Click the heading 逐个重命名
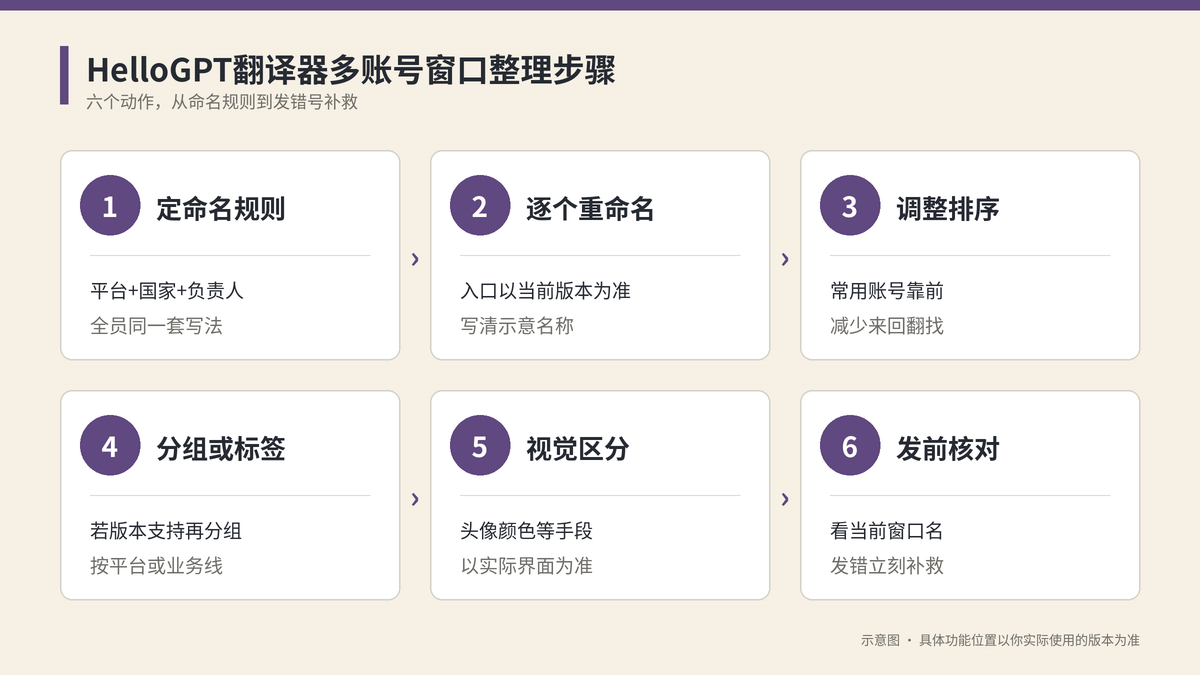Screen dimensions: 1200x675 pos(591,208)
